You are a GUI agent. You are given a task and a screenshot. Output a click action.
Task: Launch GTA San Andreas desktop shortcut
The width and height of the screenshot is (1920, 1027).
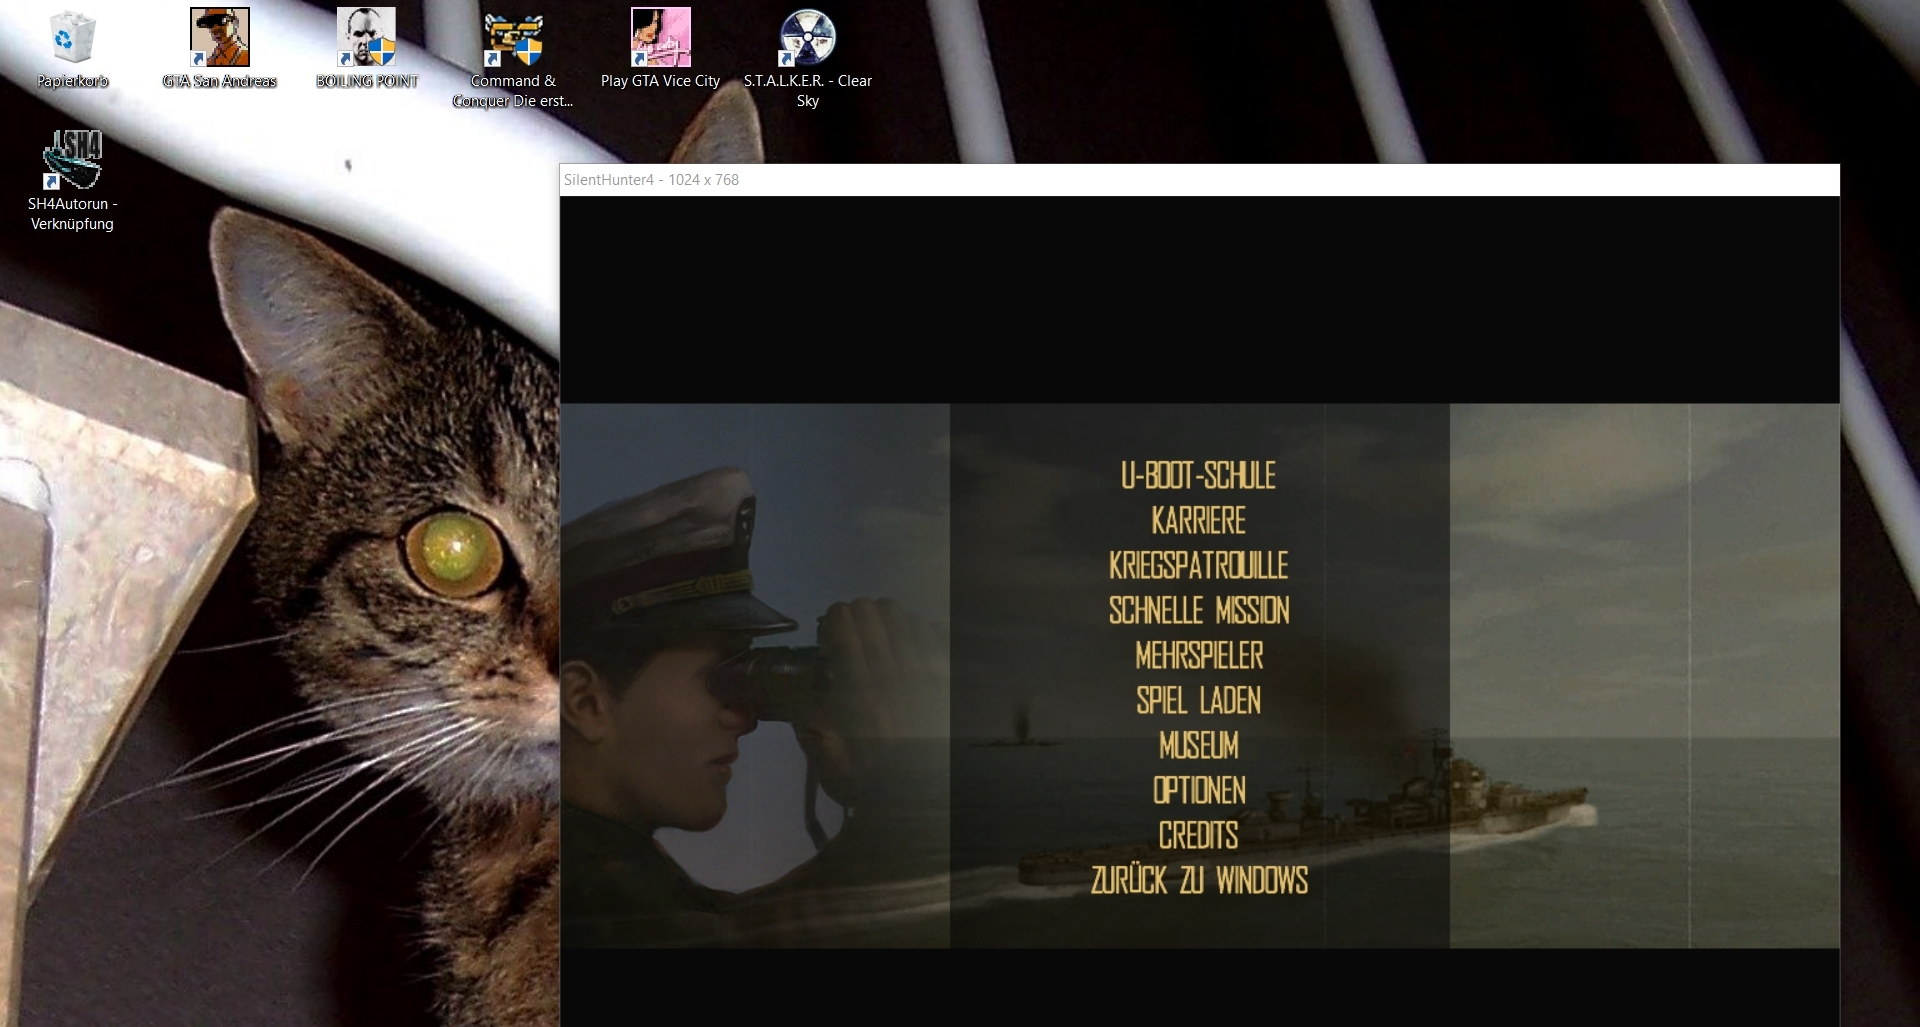click(x=219, y=40)
